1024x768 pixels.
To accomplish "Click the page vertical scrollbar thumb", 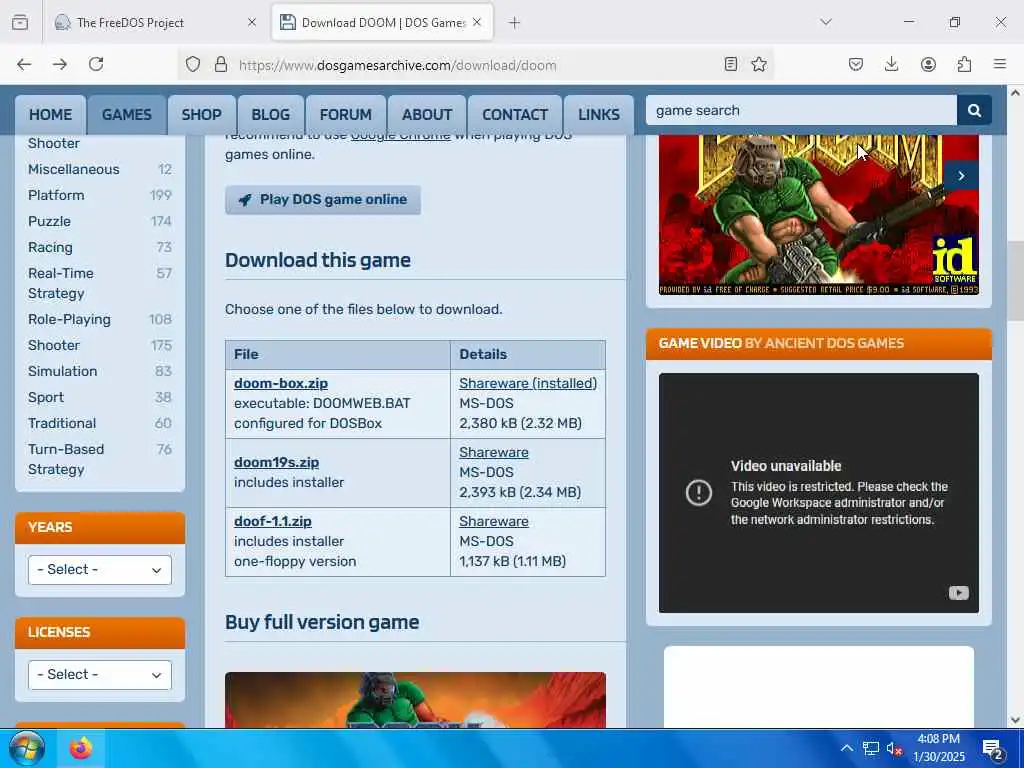I will click(1015, 281).
